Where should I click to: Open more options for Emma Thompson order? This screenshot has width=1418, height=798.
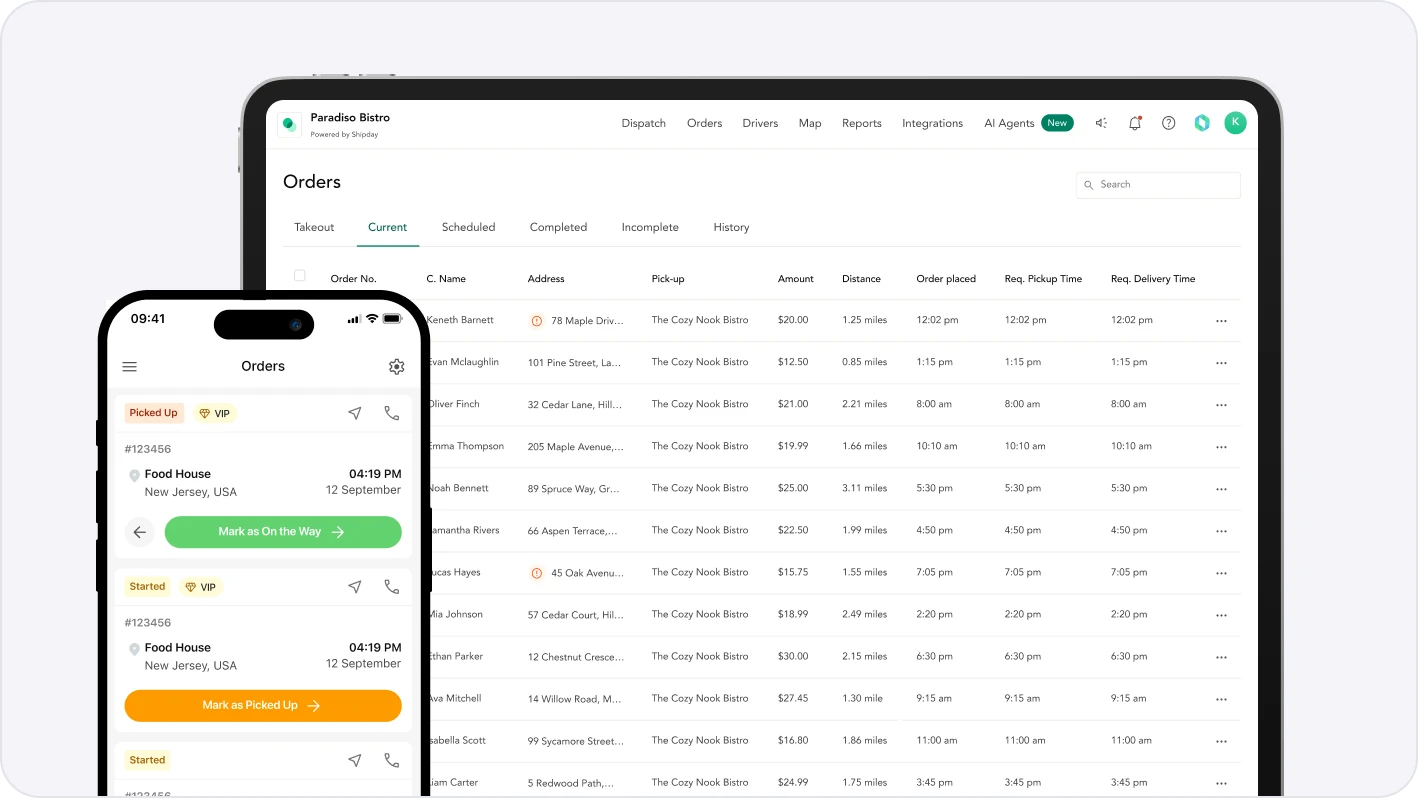(1221, 447)
